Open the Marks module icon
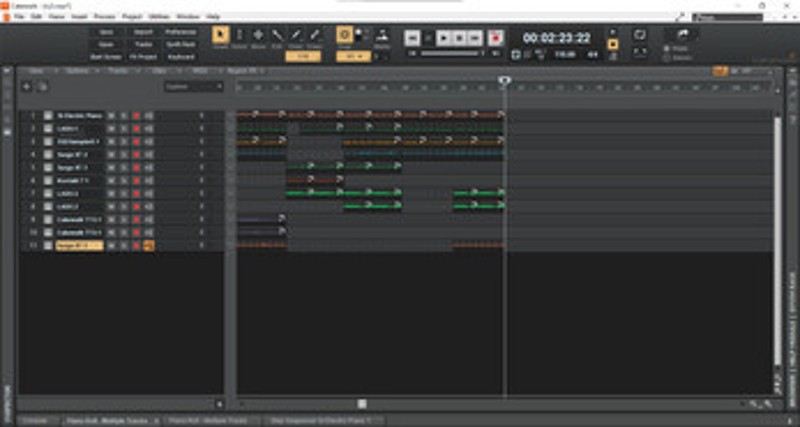800x427 pixels. pos(382,35)
